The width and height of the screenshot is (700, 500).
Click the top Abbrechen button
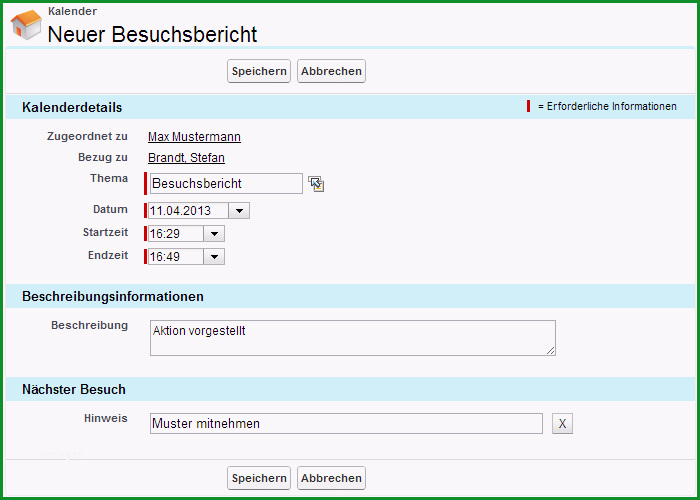[331, 71]
